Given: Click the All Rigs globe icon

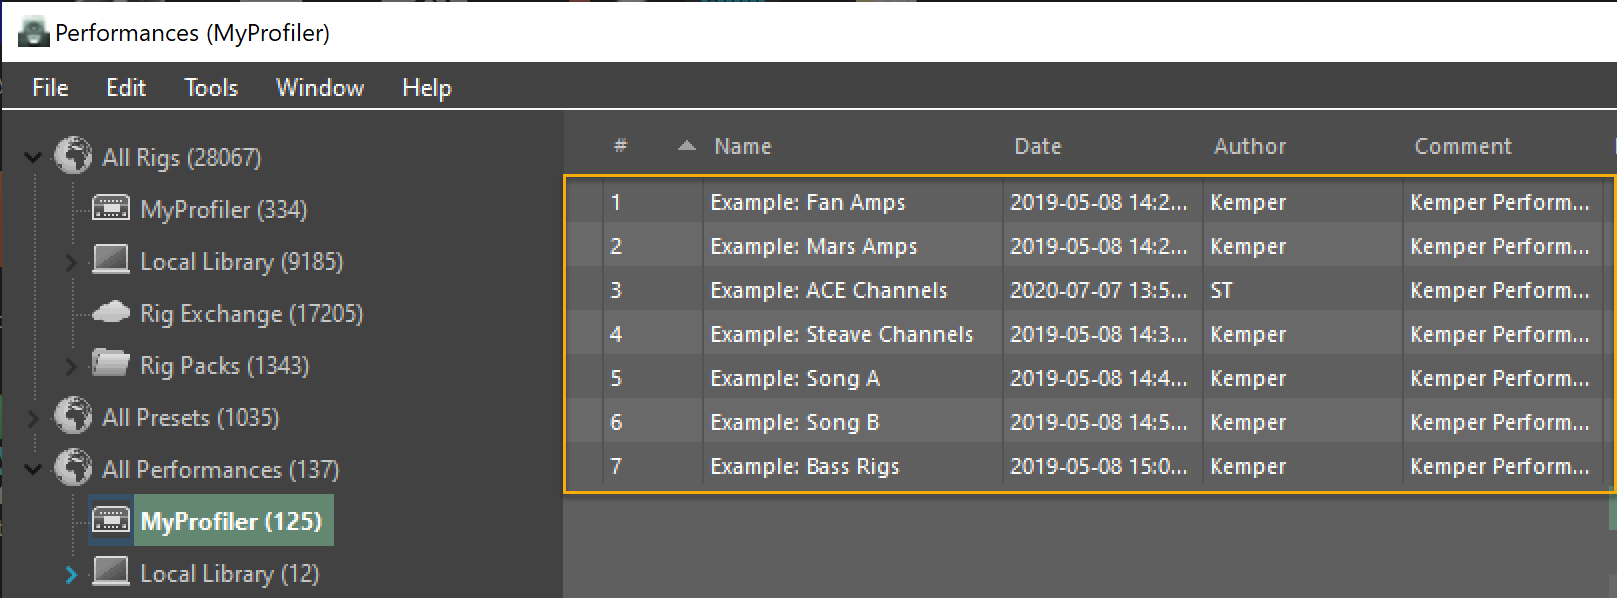Looking at the screenshot, I should [x=73, y=156].
